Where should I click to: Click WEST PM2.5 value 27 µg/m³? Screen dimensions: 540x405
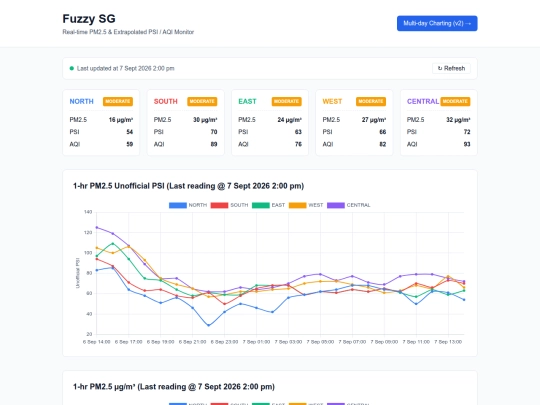[374, 120]
